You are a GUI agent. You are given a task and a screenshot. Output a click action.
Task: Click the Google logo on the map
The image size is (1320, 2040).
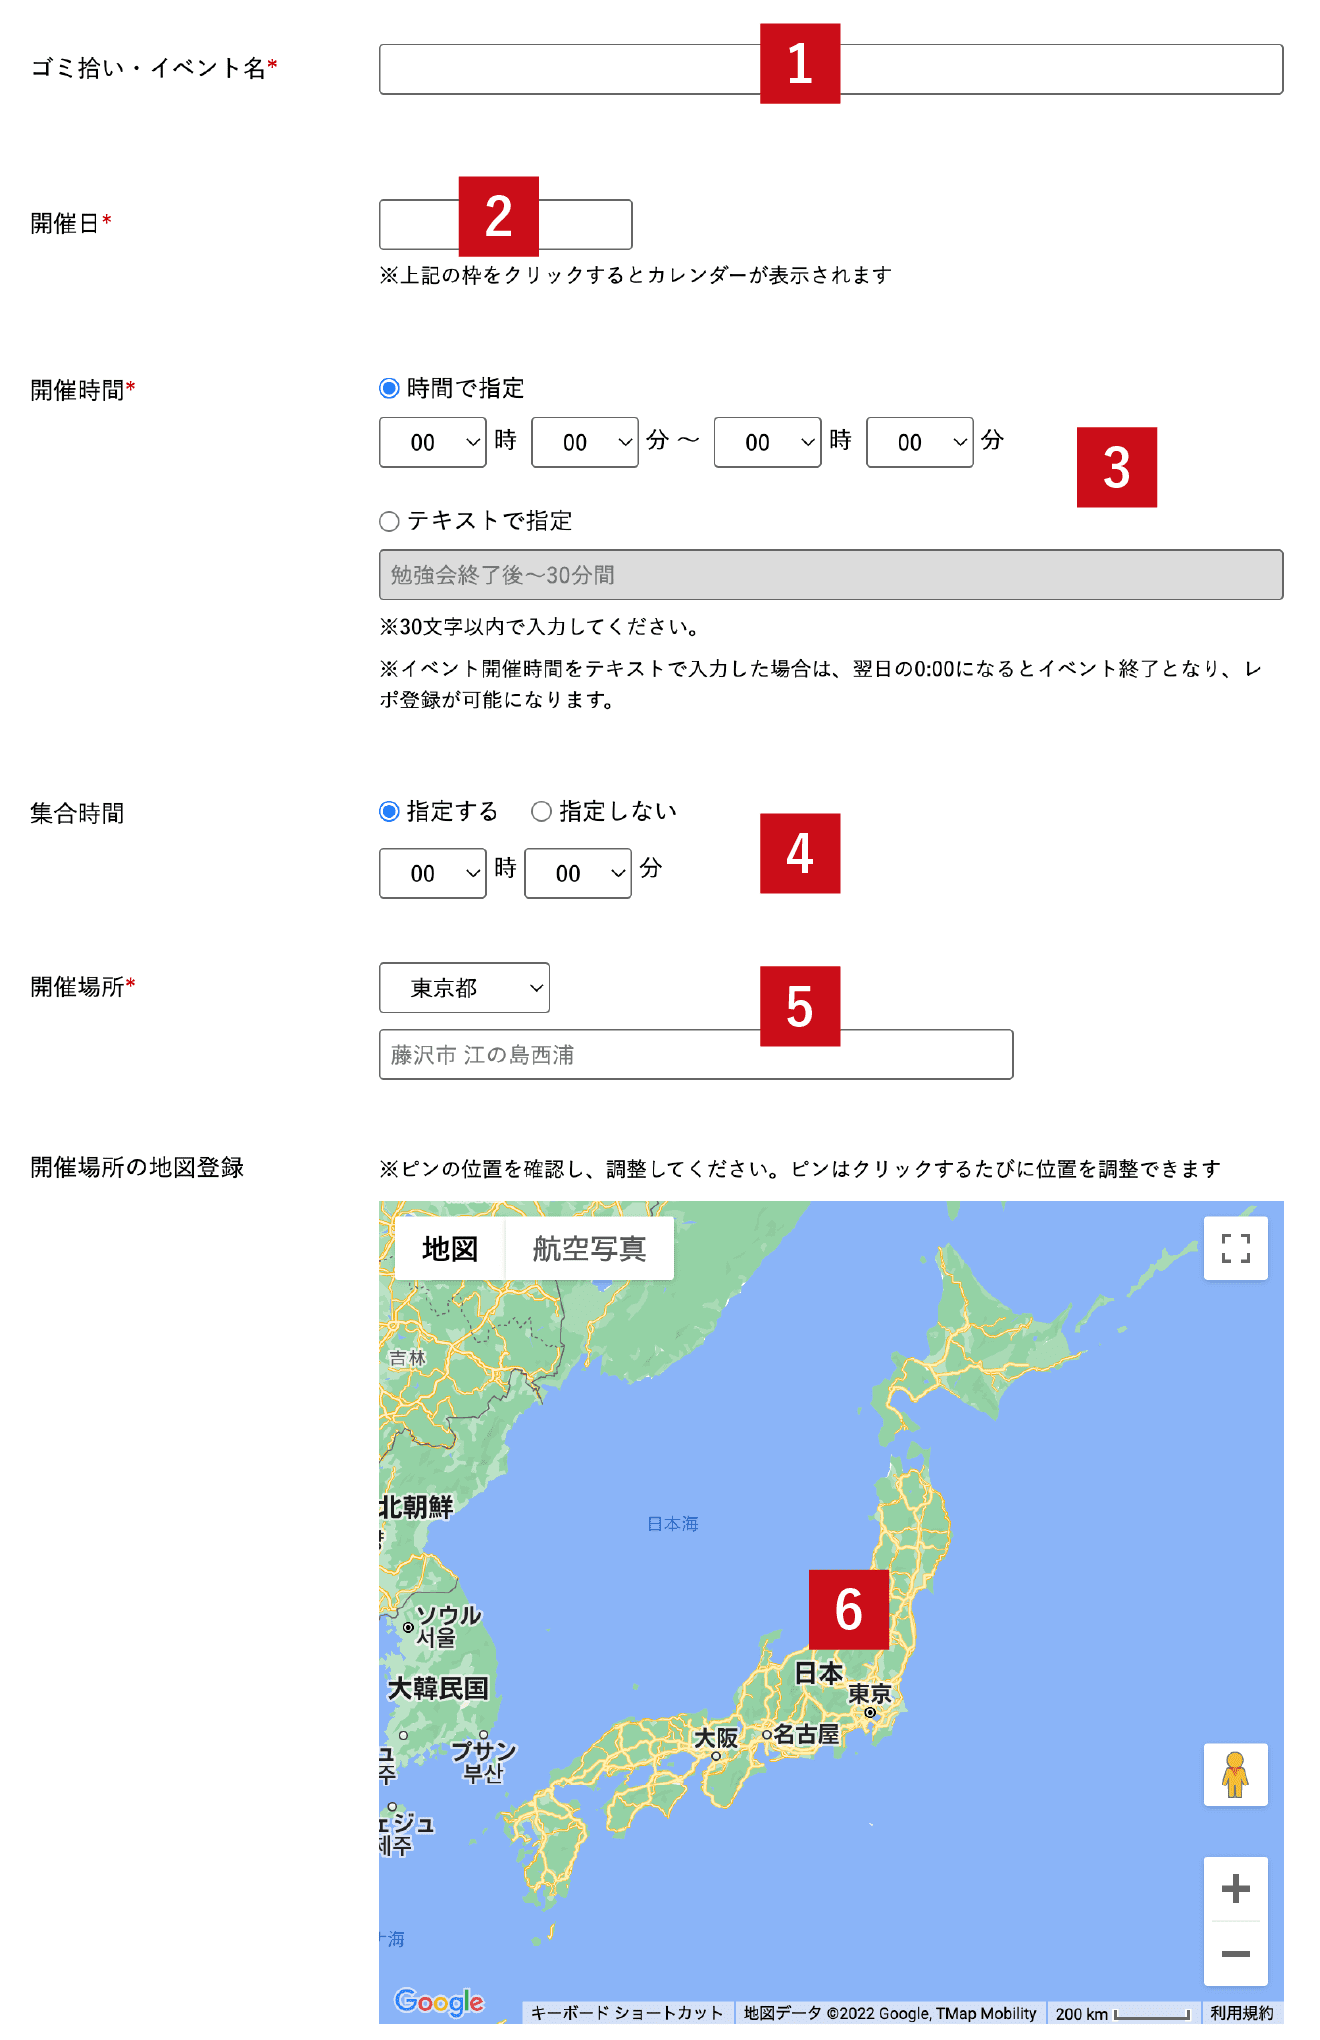tap(439, 2001)
